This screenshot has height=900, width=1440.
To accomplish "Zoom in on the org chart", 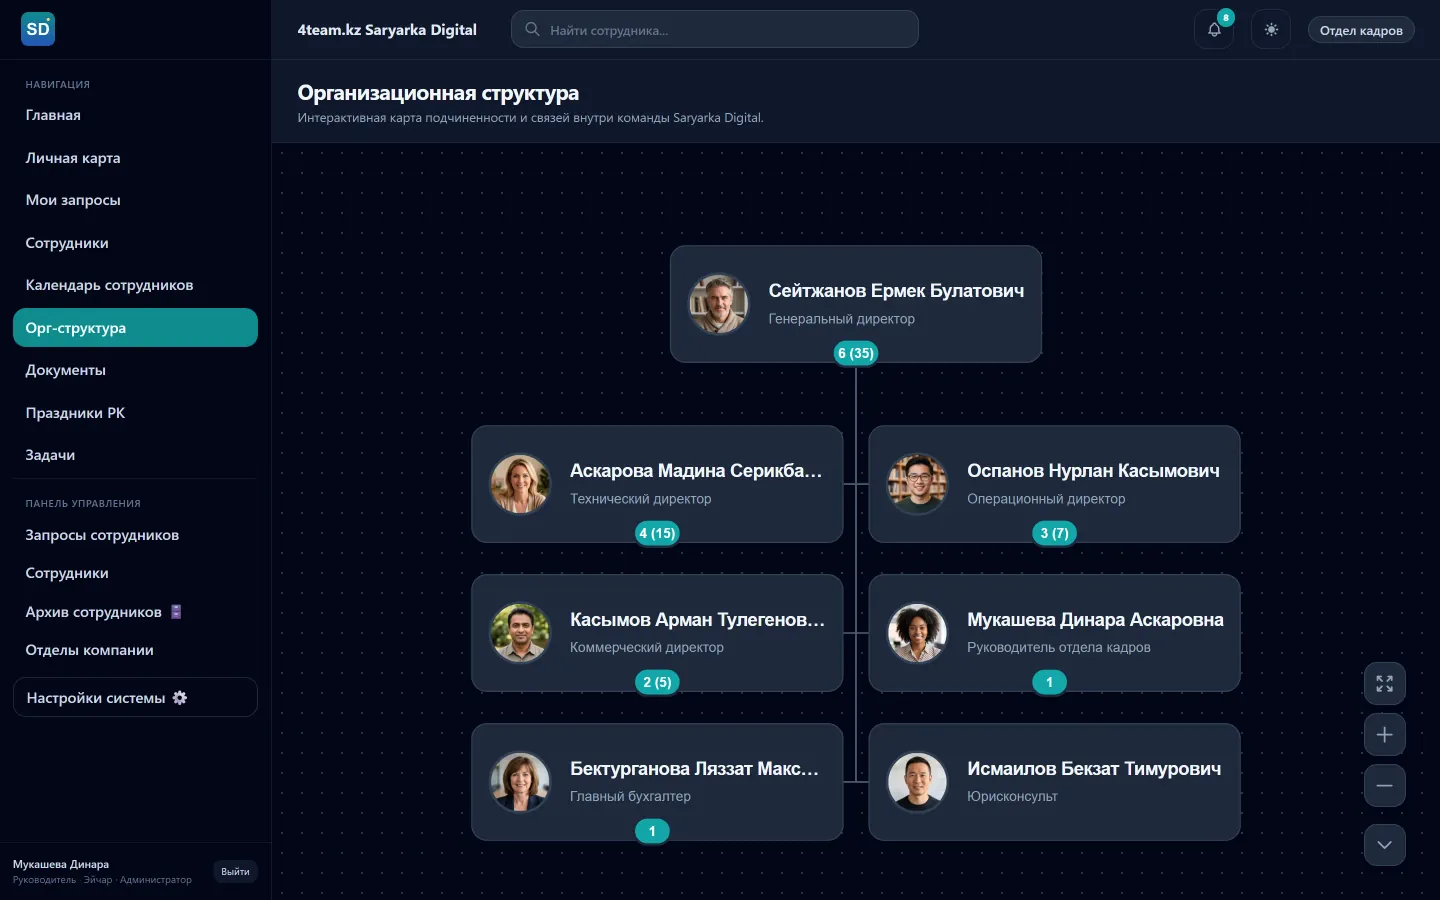I will coord(1384,735).
